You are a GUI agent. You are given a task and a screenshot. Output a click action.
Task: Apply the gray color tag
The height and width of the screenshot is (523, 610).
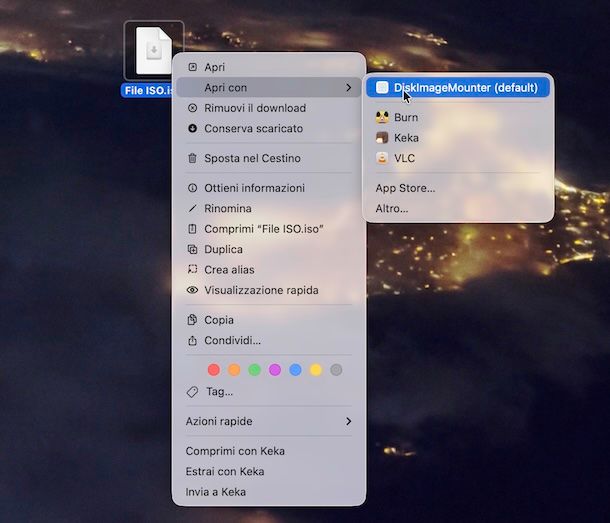pyautogui.click(x=336, y=369)
